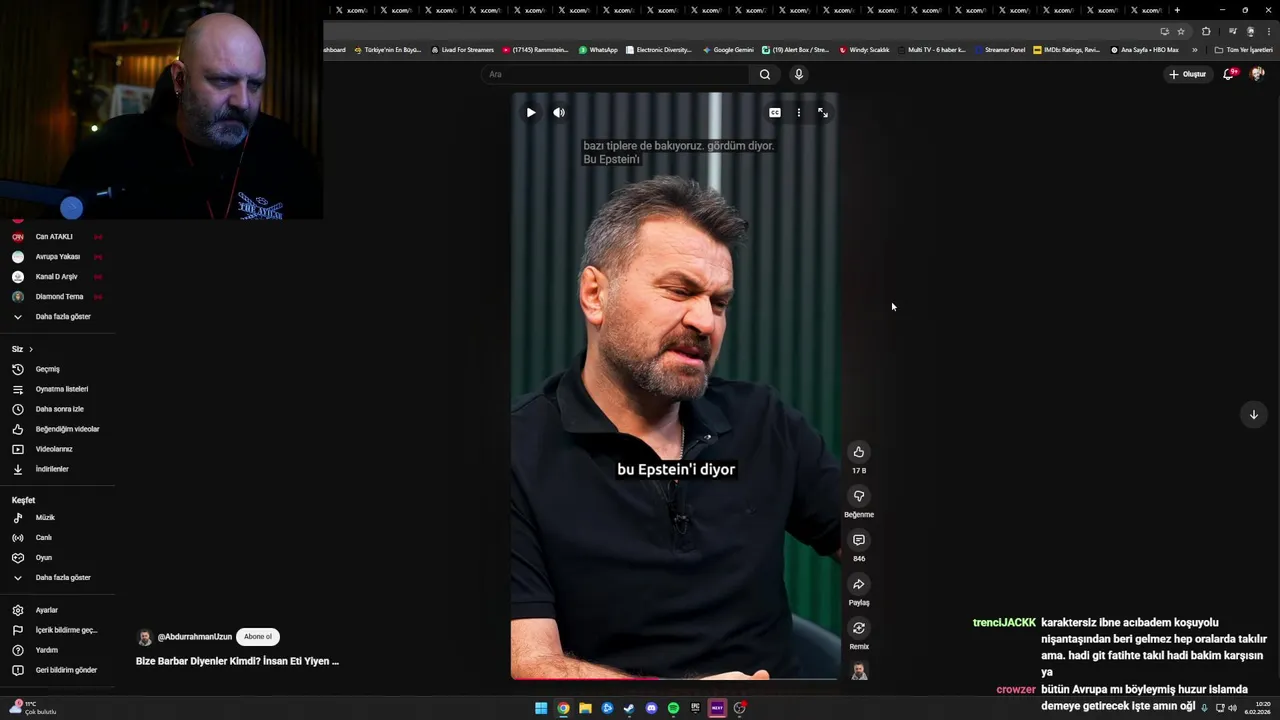Open Diamond Tema subscription
Screen dimensions: 1280x720
[x=58, y=297]
